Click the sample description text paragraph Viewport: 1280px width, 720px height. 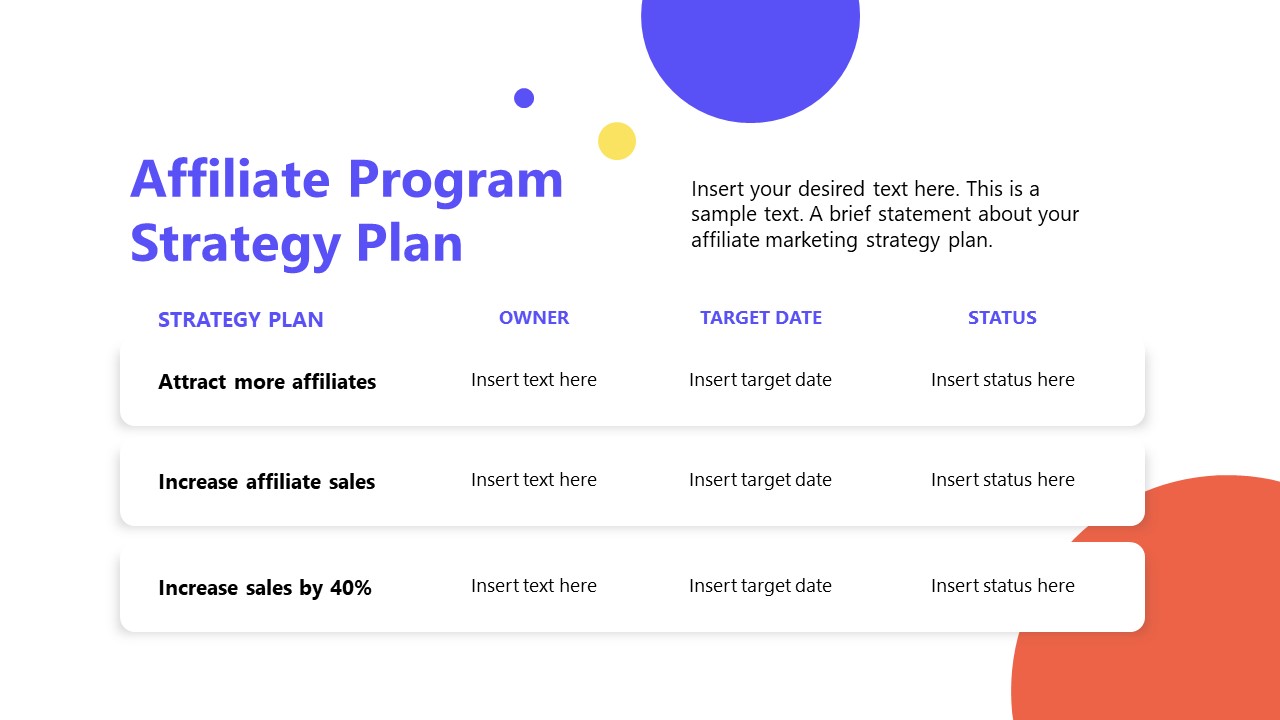885,214
